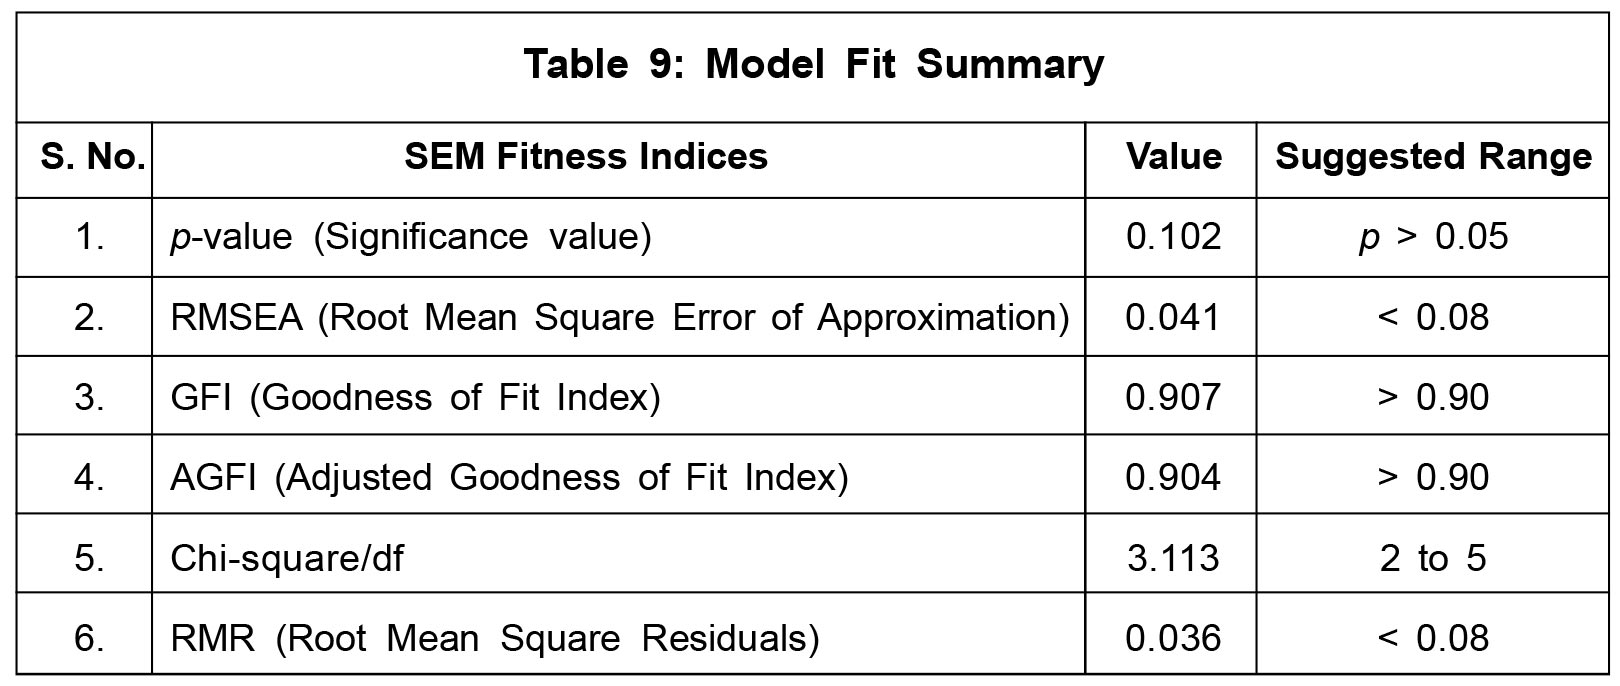Click the Table 9: Model Fit Summary title
Image resolution: width=1620 pixels, height=686 pixels.
814,65
